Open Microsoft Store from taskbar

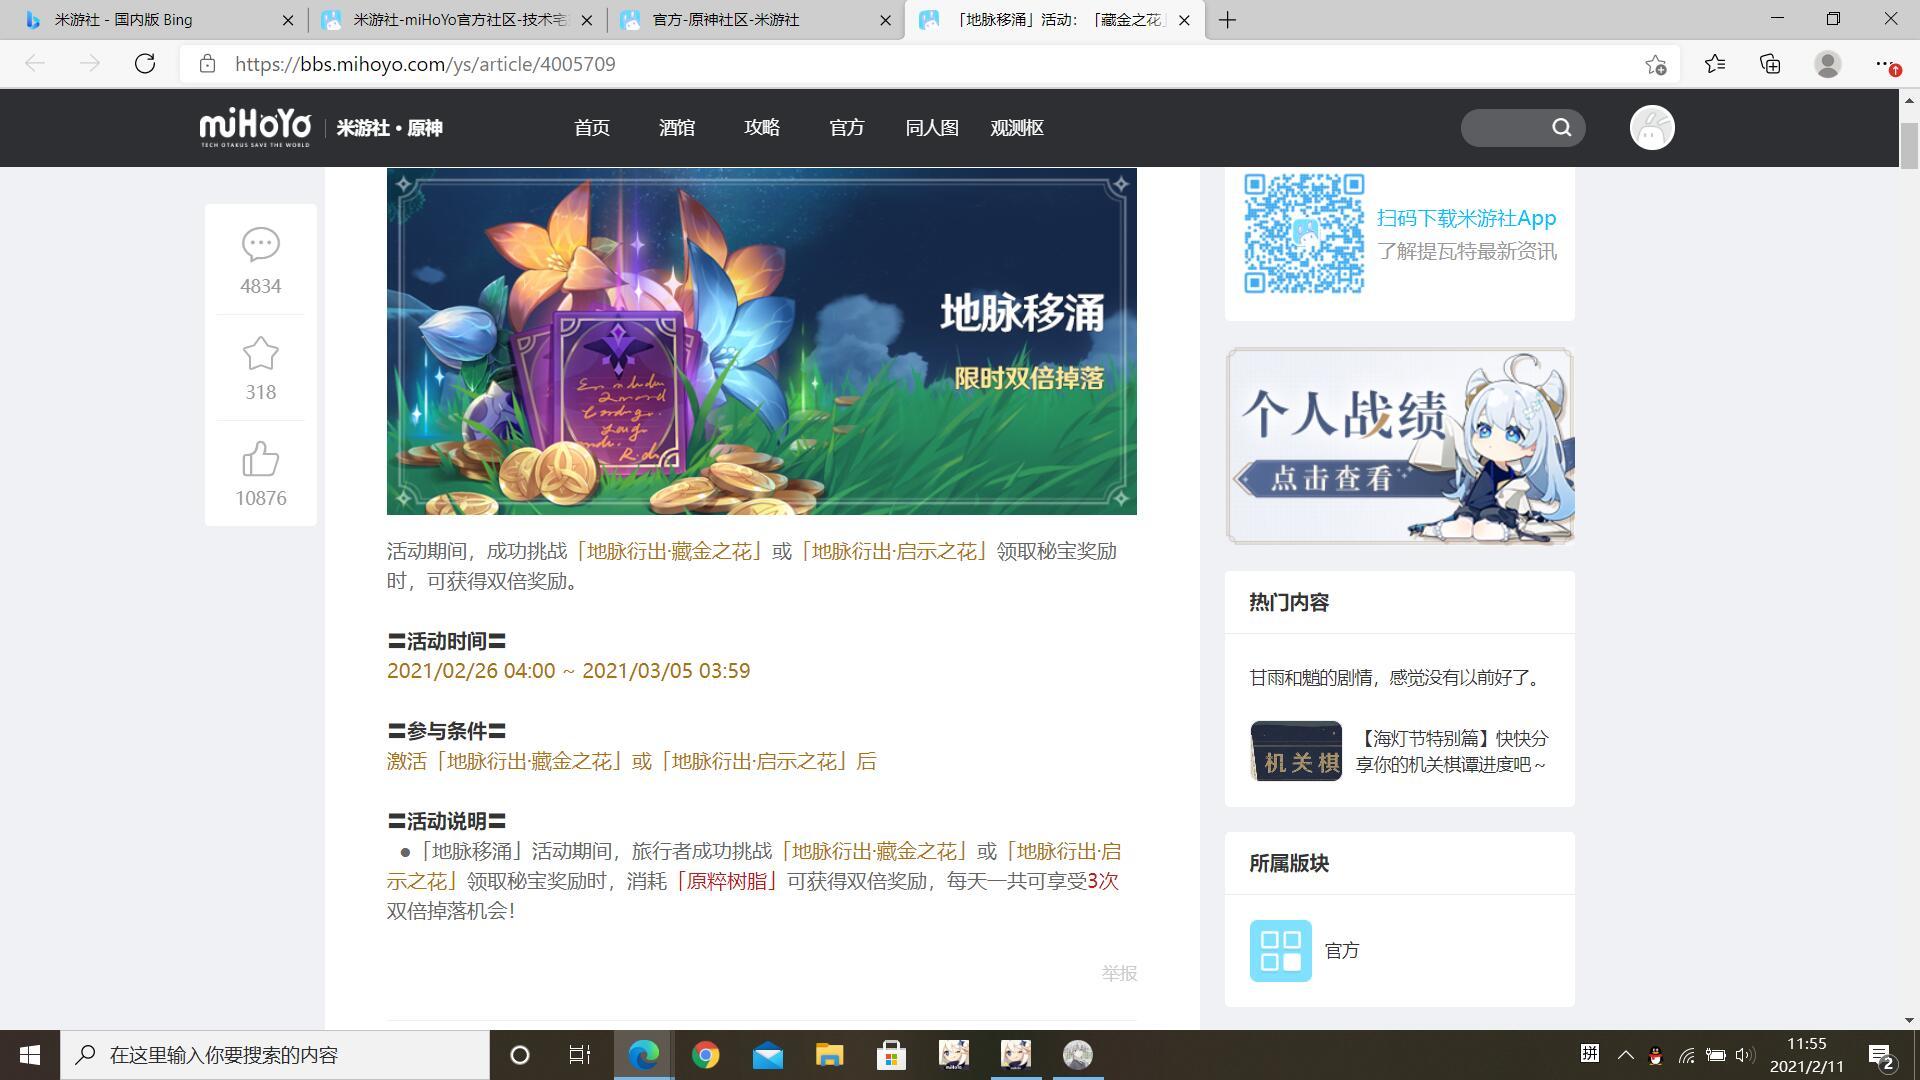coord(891,1055)
